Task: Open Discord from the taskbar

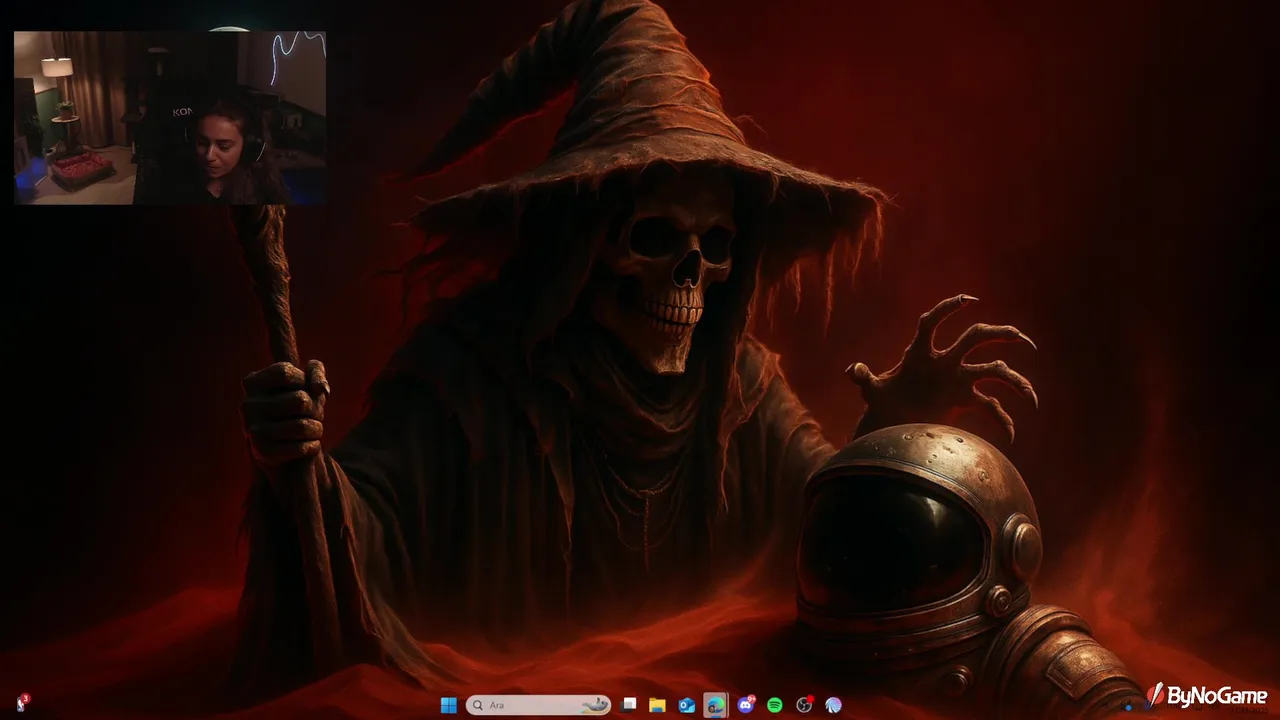Action: pyautogui.click(x=745, y=705)
